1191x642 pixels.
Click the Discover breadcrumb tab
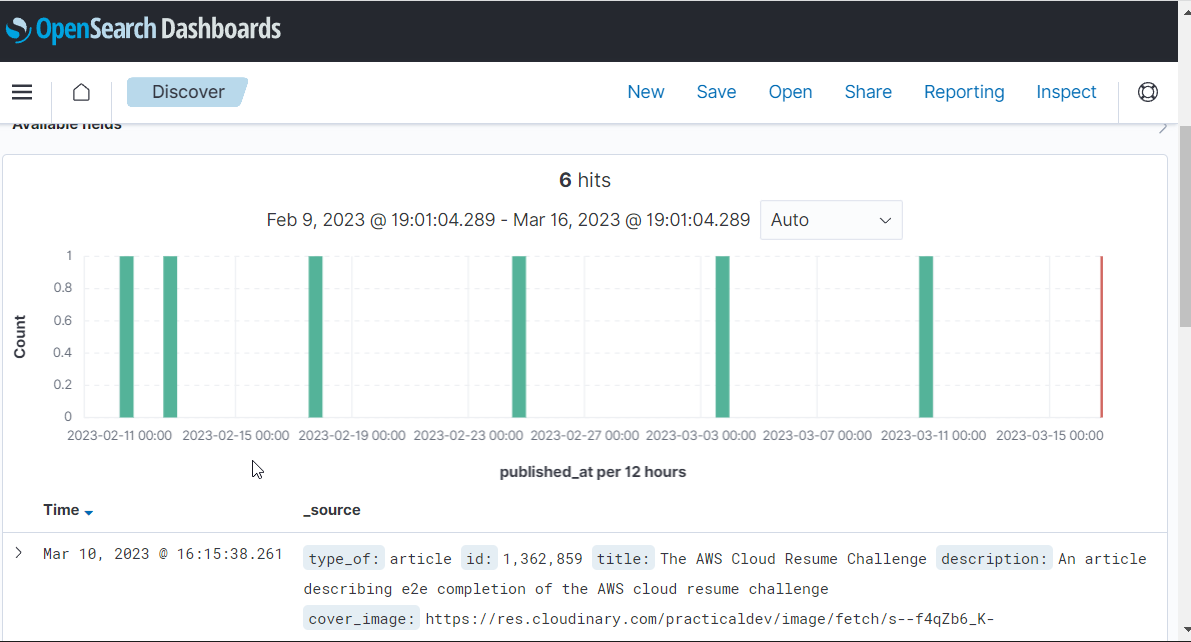[x=187, y=91]
